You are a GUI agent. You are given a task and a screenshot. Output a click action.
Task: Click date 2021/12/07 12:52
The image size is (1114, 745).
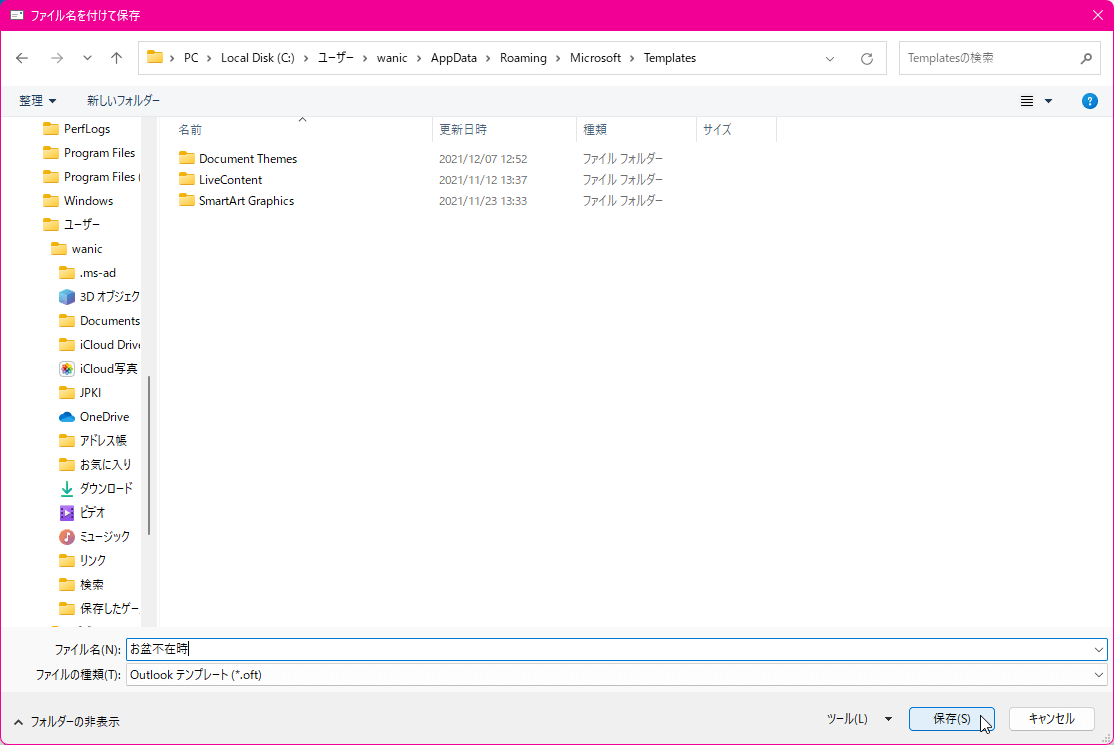click(483, 158)
